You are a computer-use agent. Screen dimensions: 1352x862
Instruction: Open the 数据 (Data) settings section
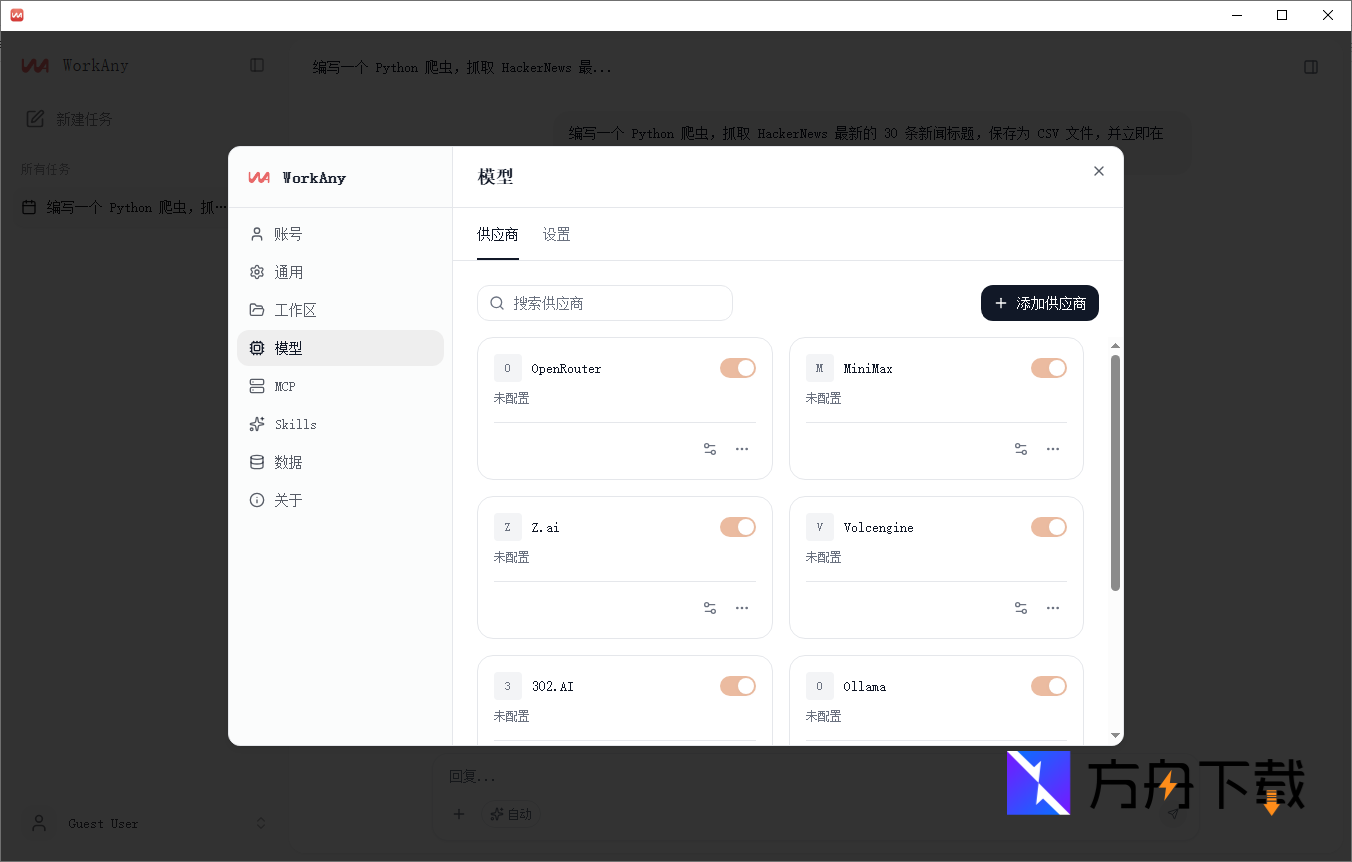coord(286,461)
